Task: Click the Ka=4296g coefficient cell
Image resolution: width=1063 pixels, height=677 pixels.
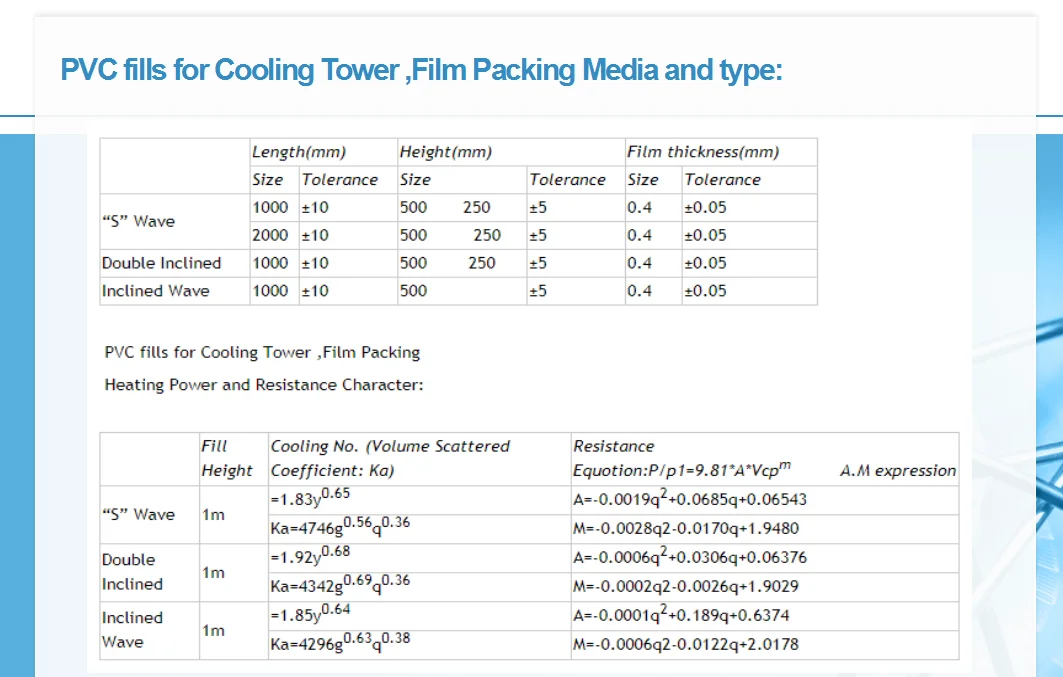Action: pos(340,643)
